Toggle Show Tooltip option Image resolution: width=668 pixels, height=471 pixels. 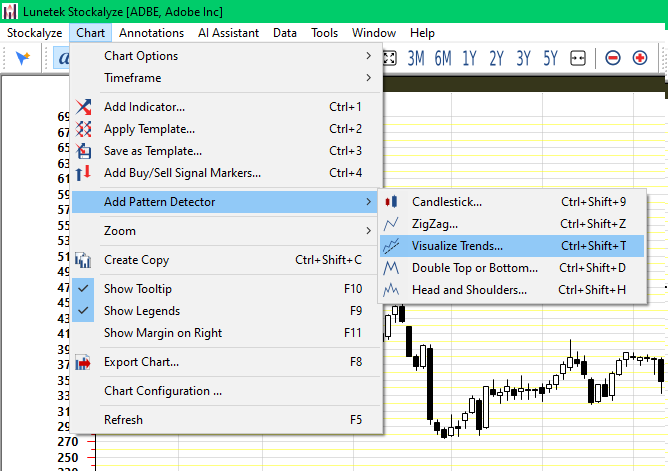coord(227,289)
